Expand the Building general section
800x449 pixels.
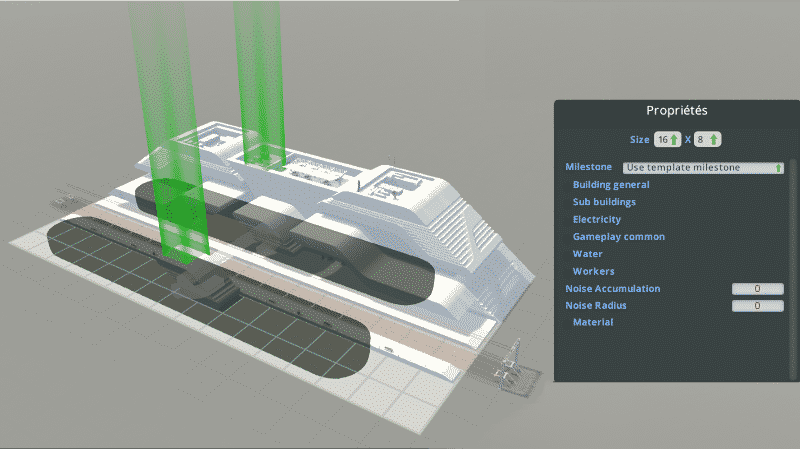point(611,185)
